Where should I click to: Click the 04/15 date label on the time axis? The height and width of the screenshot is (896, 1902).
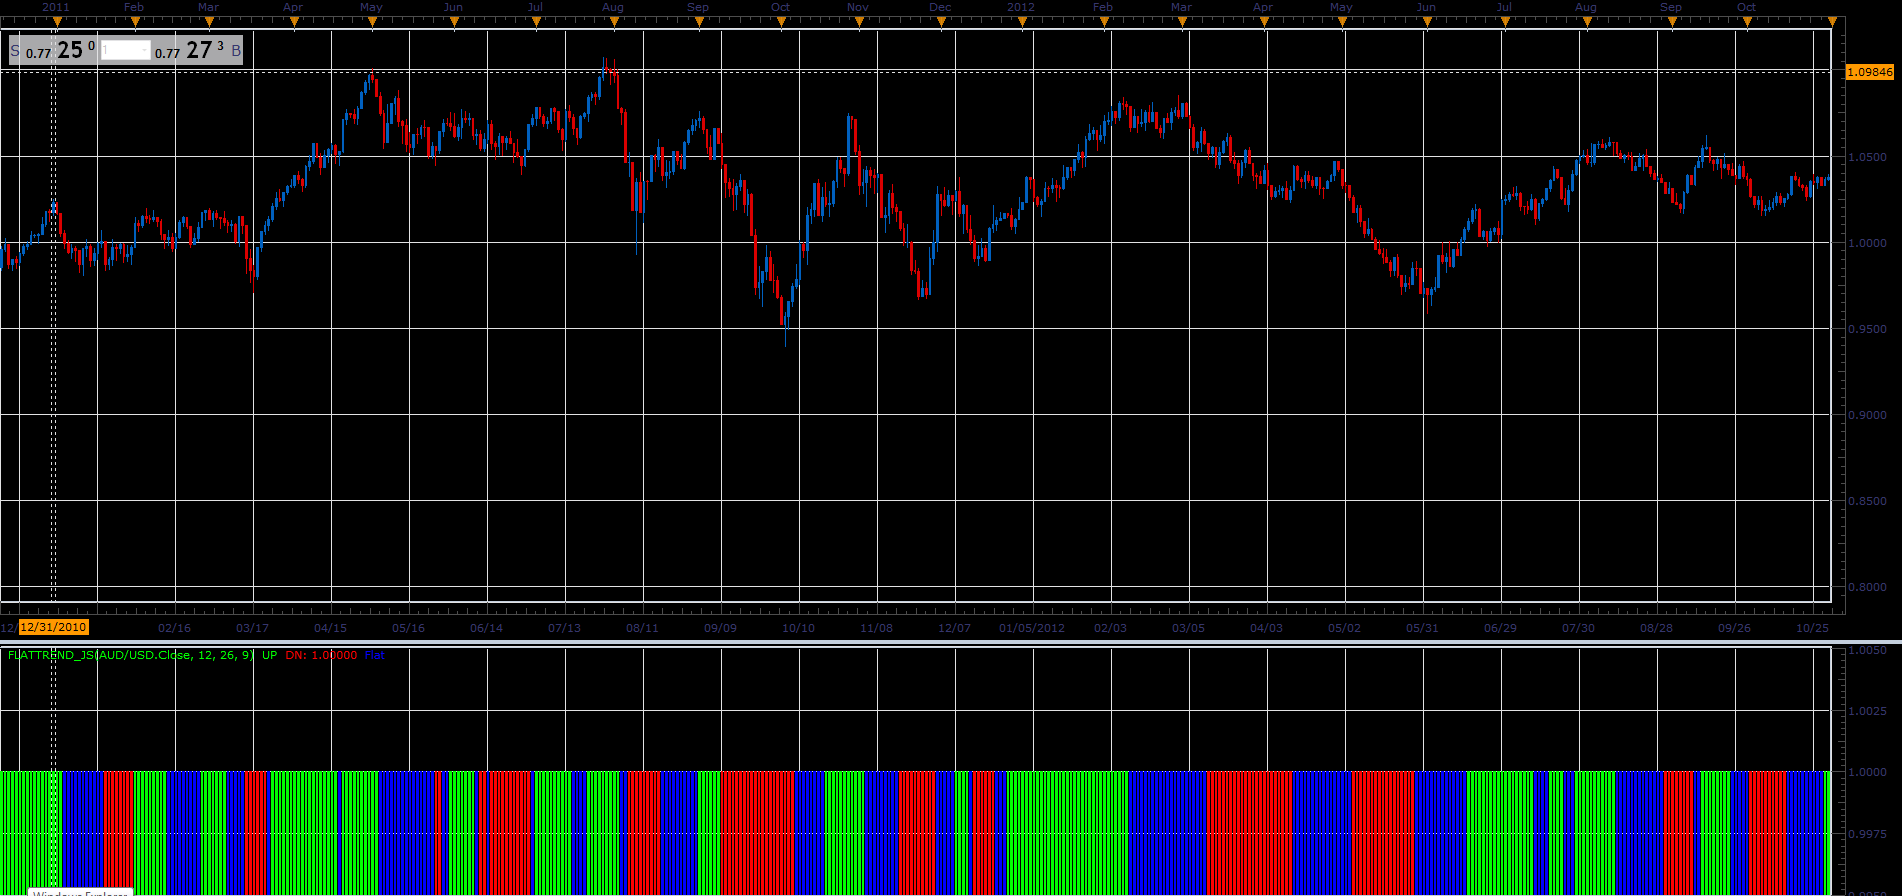coord(330,628)
